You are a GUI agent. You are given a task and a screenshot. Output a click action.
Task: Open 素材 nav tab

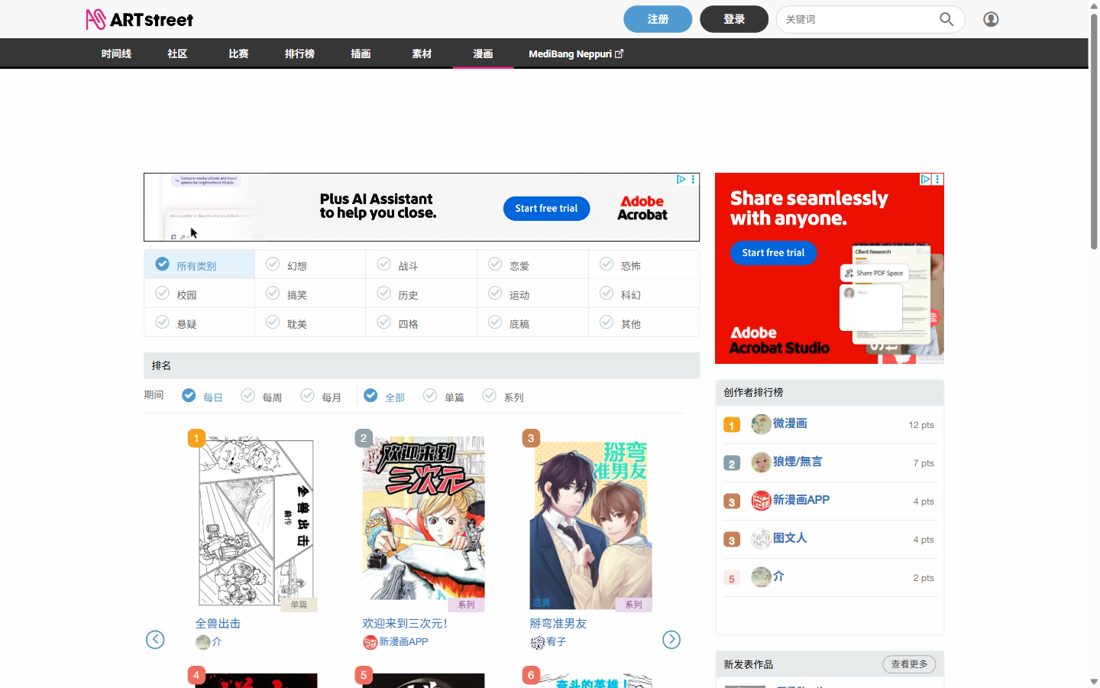[x=422, y=54]
